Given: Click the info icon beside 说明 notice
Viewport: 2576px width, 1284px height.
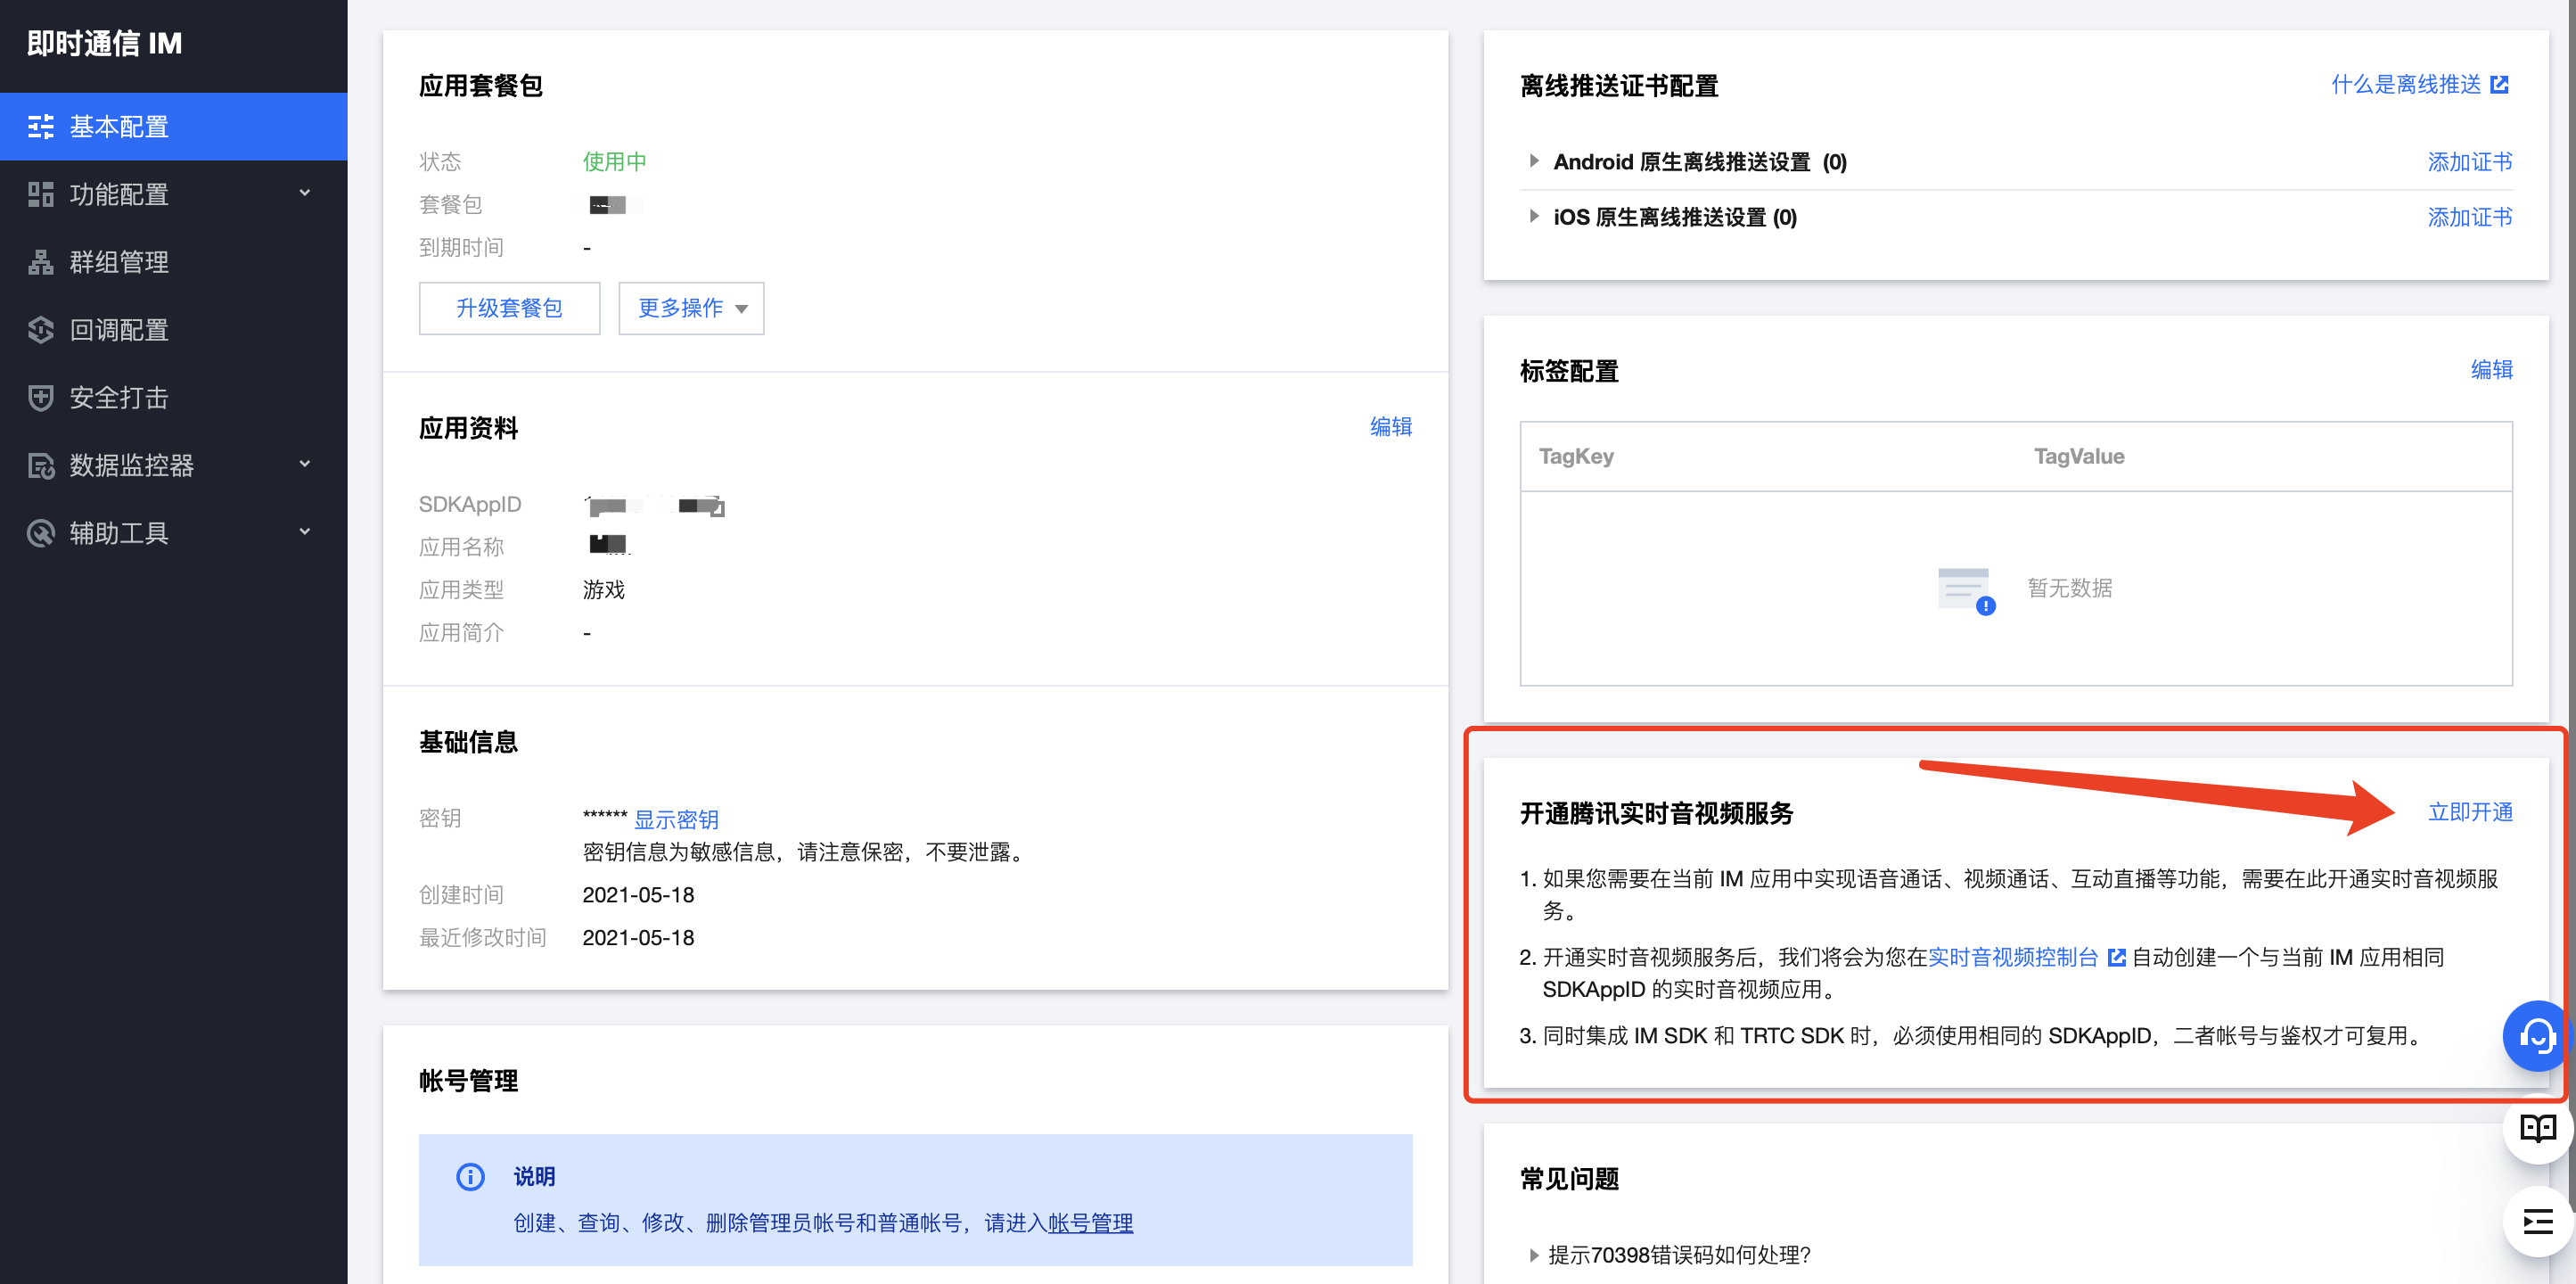Looking at the screenshot, I should (x=469, y=1176).
